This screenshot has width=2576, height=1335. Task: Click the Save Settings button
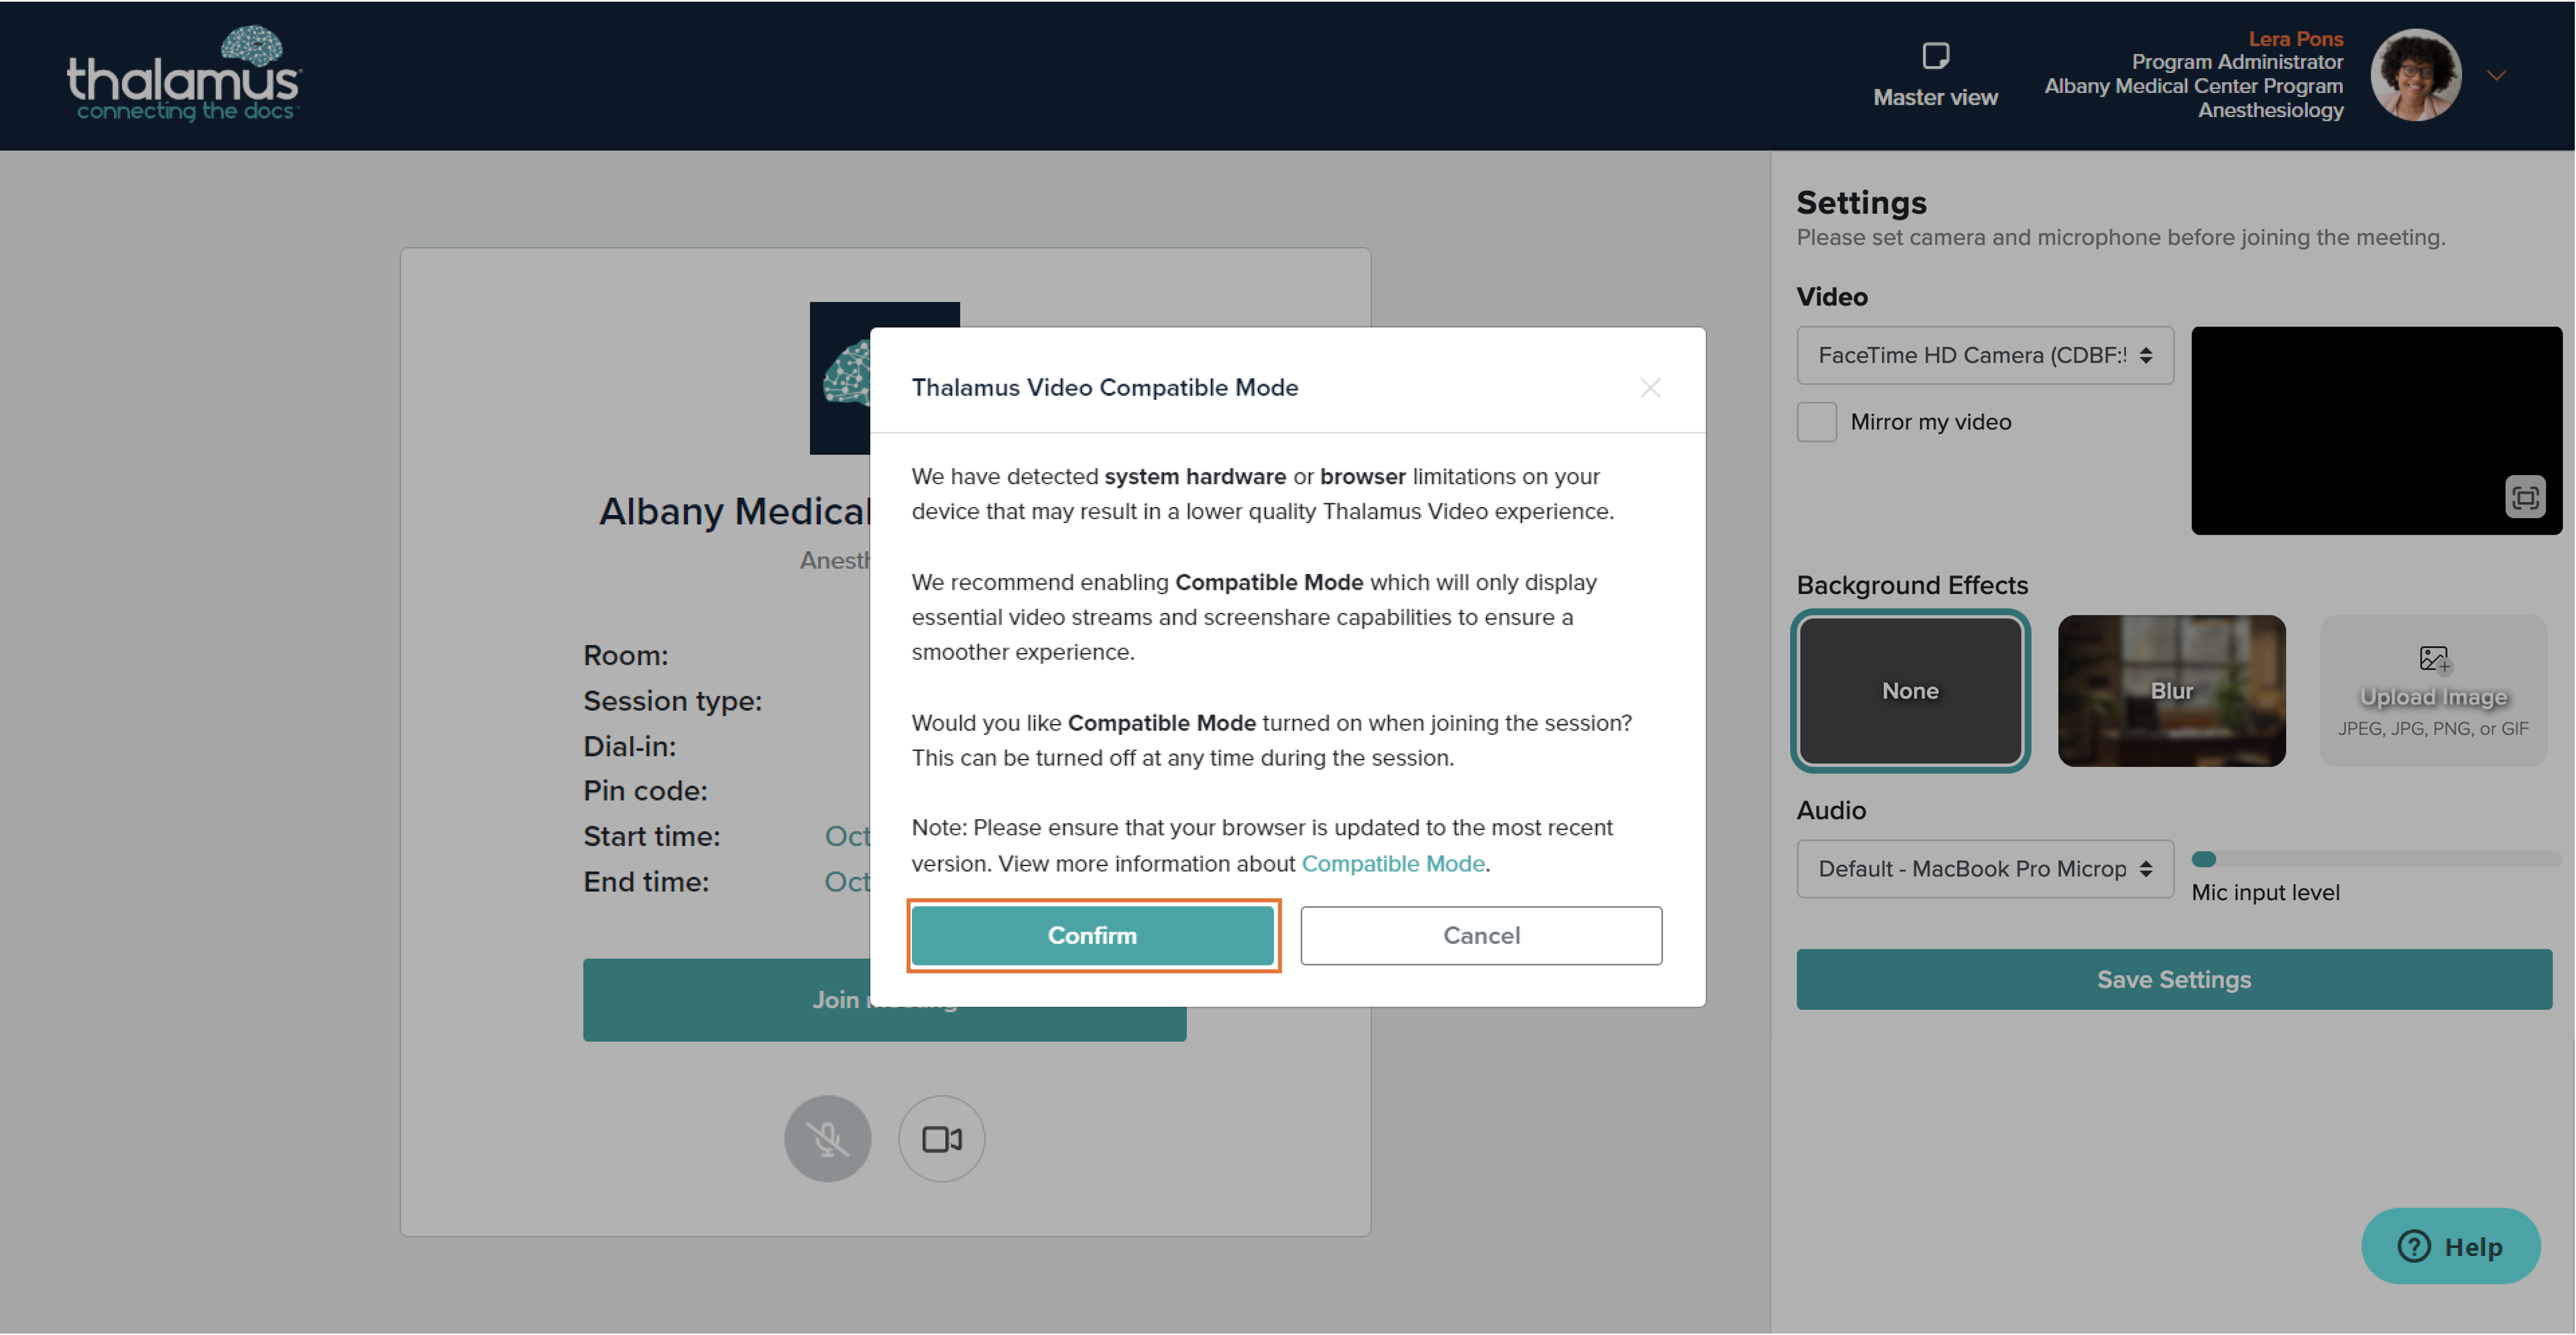coord(2173,980)
